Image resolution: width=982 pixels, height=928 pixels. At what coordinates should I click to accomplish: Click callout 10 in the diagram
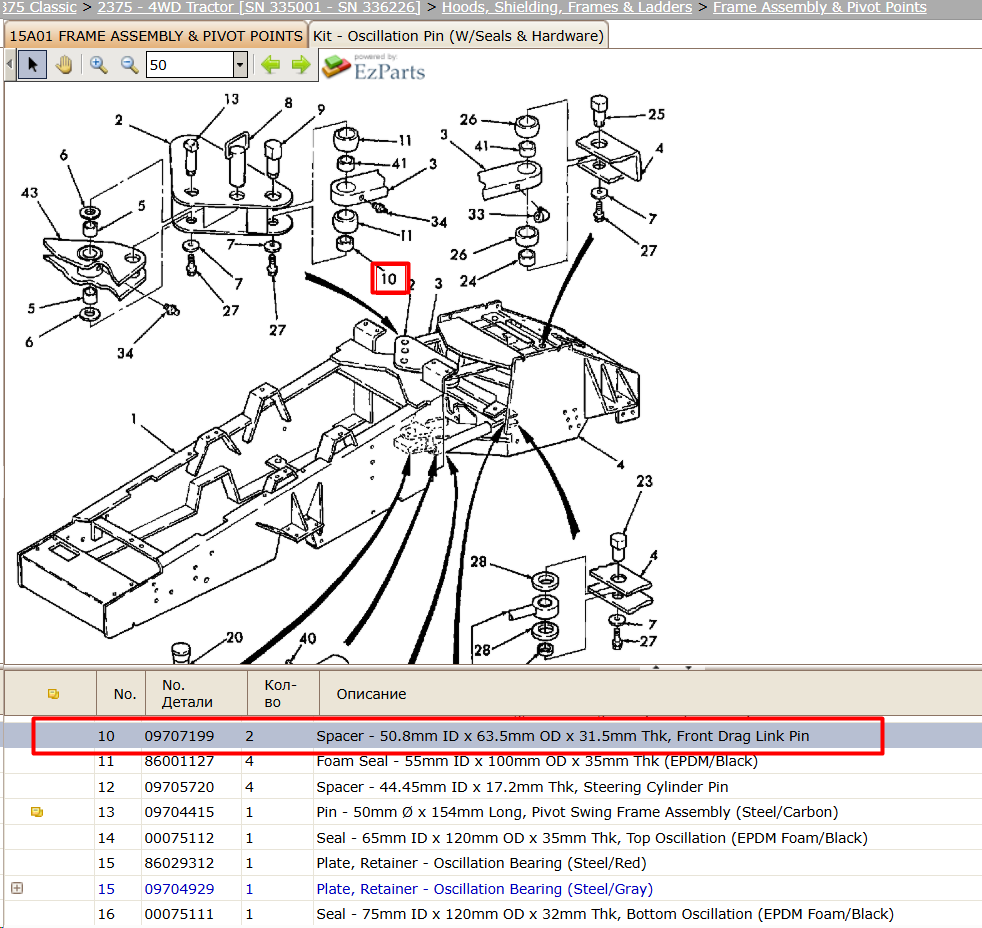click(x=389, y=279)
